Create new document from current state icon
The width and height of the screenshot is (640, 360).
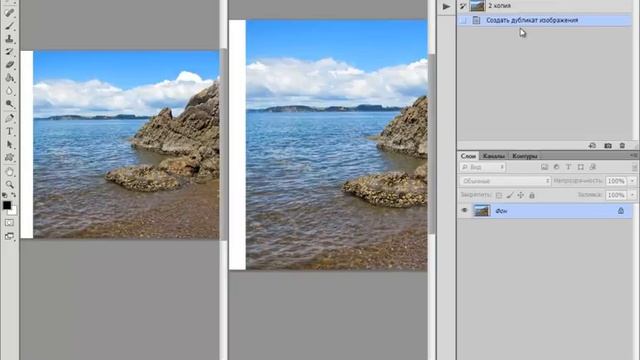[592, 146]
